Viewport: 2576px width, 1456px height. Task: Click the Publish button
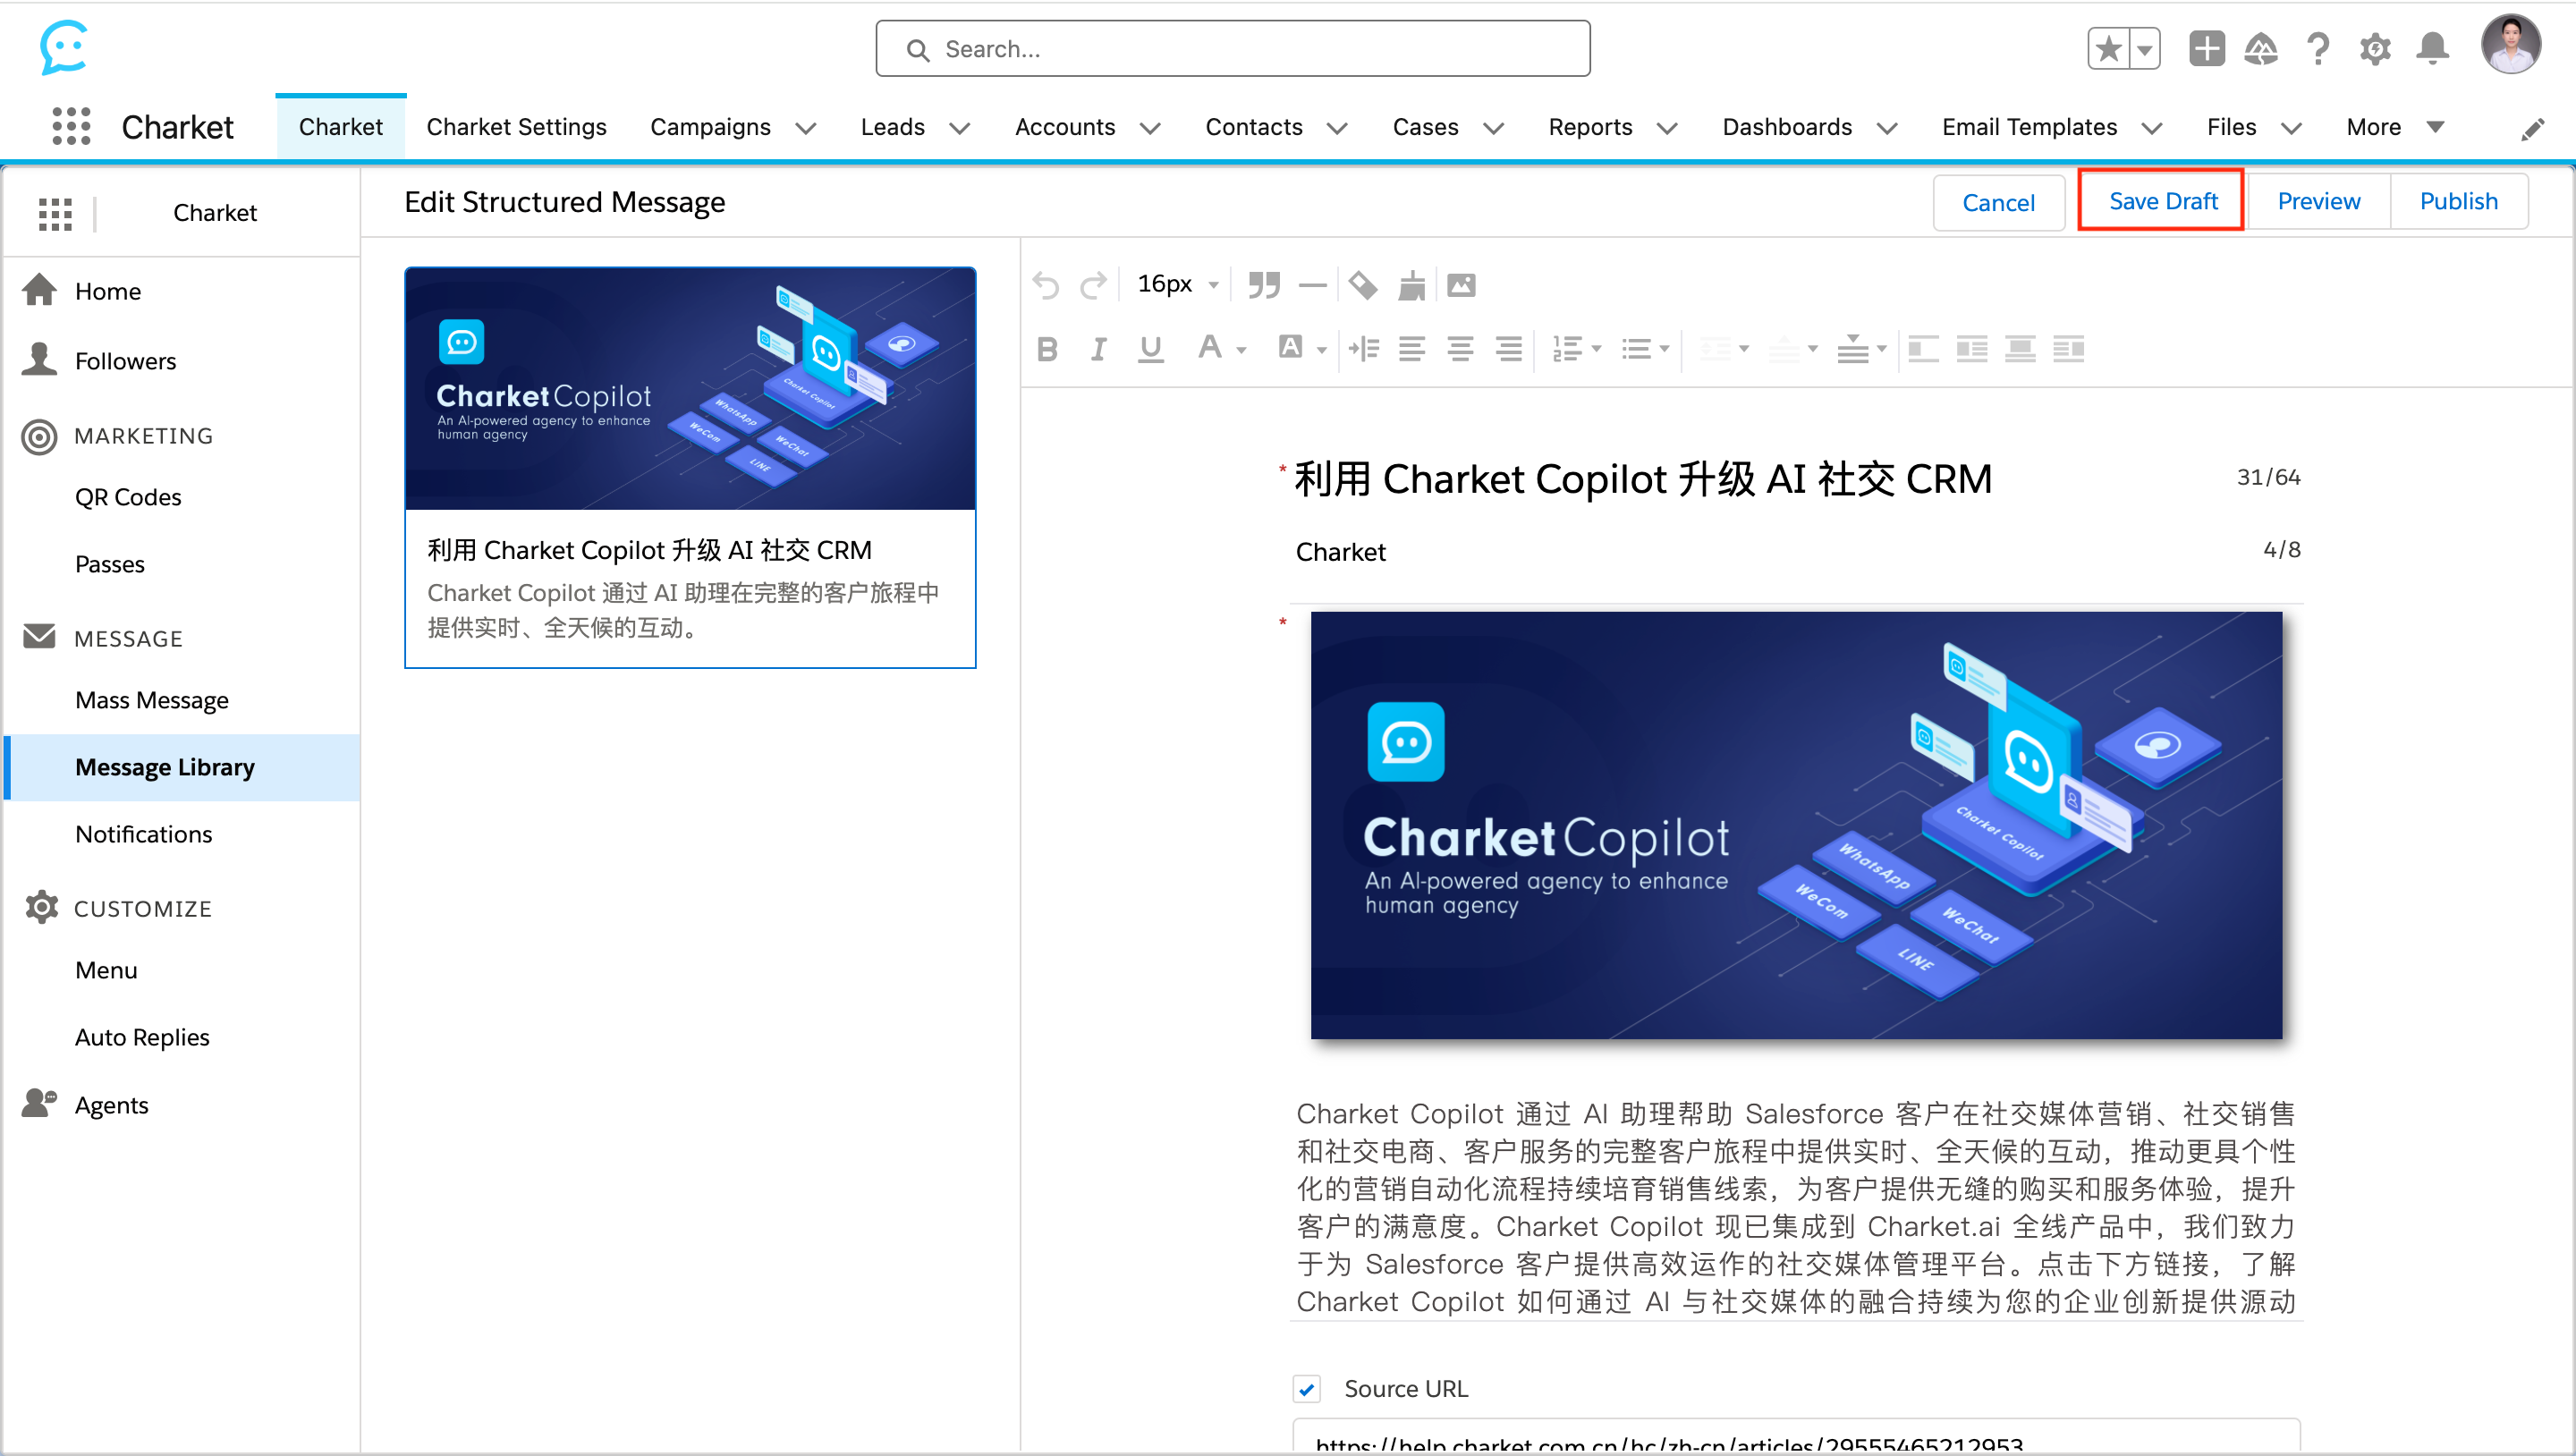coord(2458,201)
